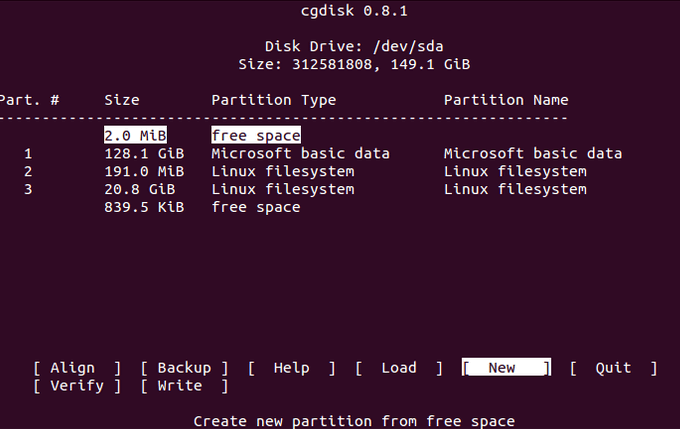Select the Load option
The image size is (680, 429).
pyautogui.click(x=399, y=368)
